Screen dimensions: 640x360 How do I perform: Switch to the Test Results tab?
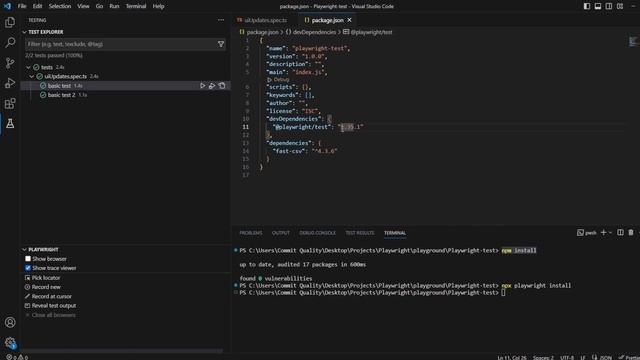[x=360, y=233]
